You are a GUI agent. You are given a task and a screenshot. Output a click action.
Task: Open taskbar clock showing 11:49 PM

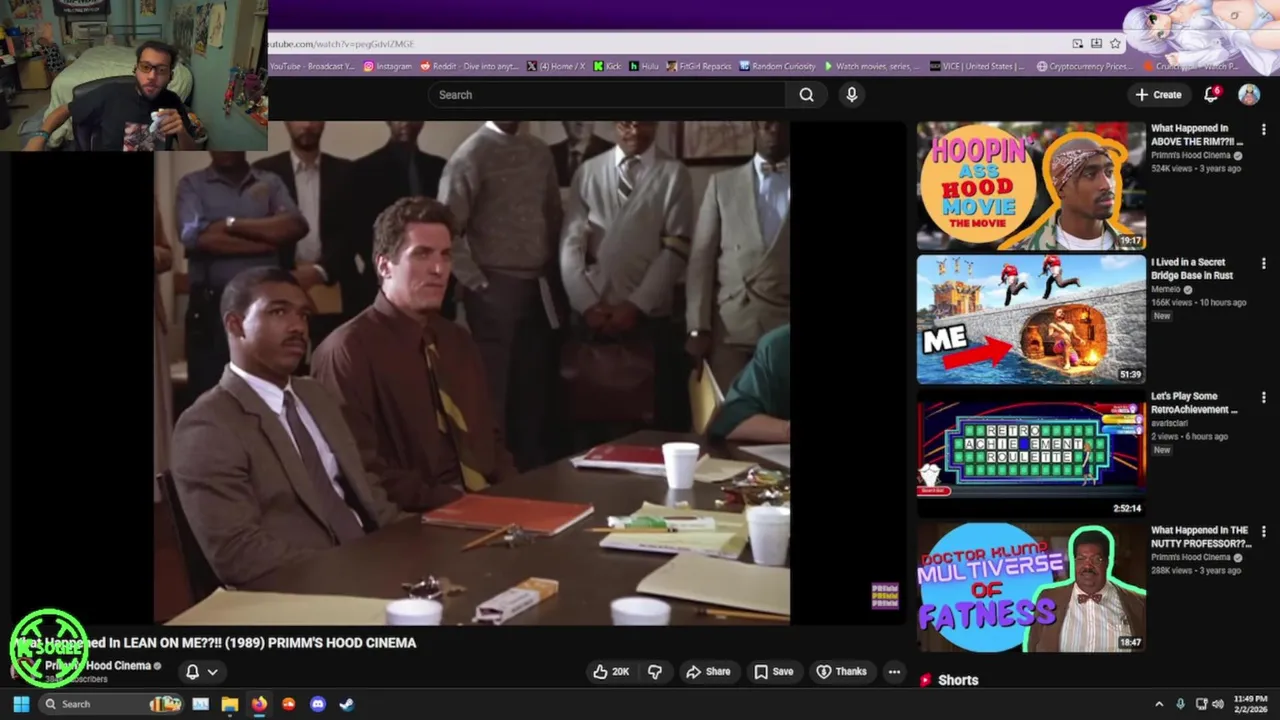(1250, 704)
